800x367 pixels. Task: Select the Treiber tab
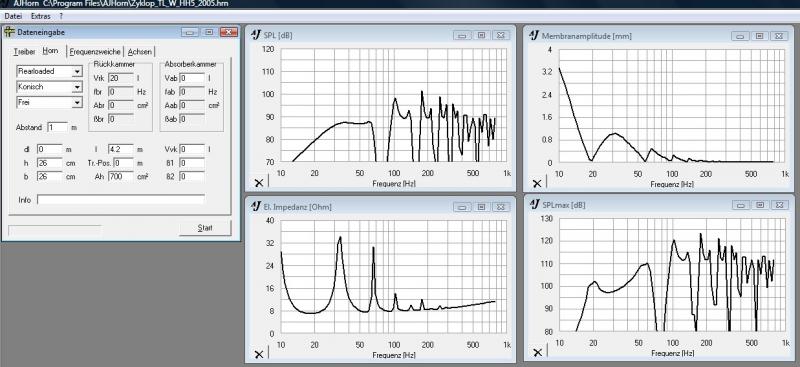tap(24, 52)
